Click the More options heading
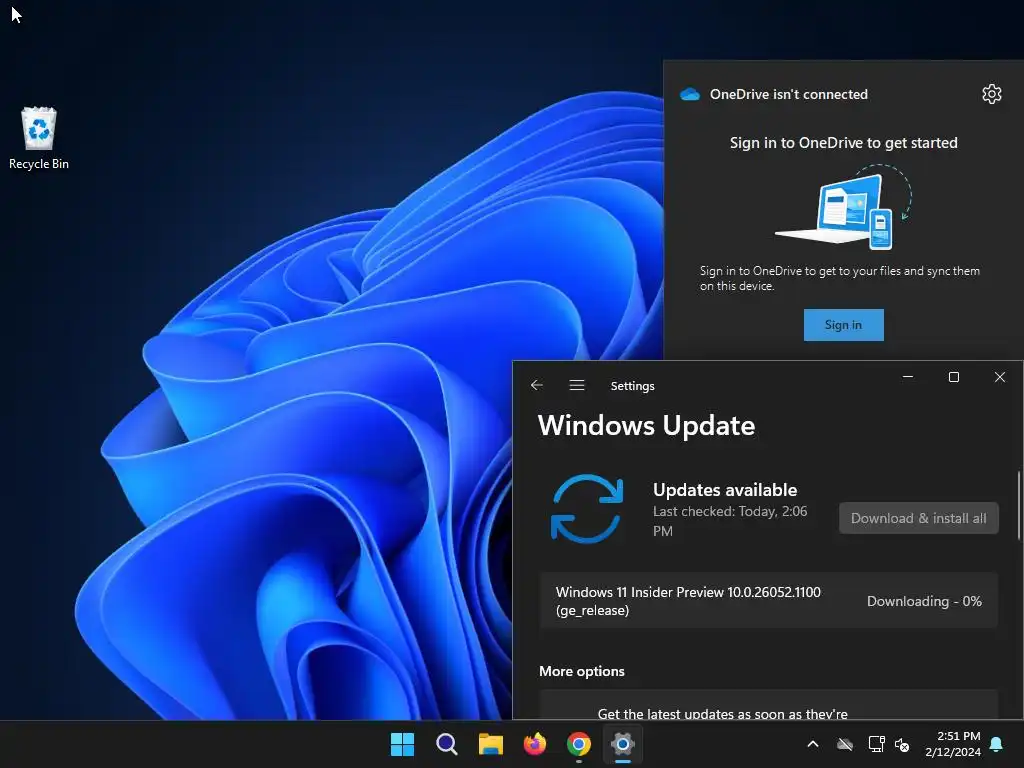The width and height of the screenshot is (1024, 768). coord(581,671)
